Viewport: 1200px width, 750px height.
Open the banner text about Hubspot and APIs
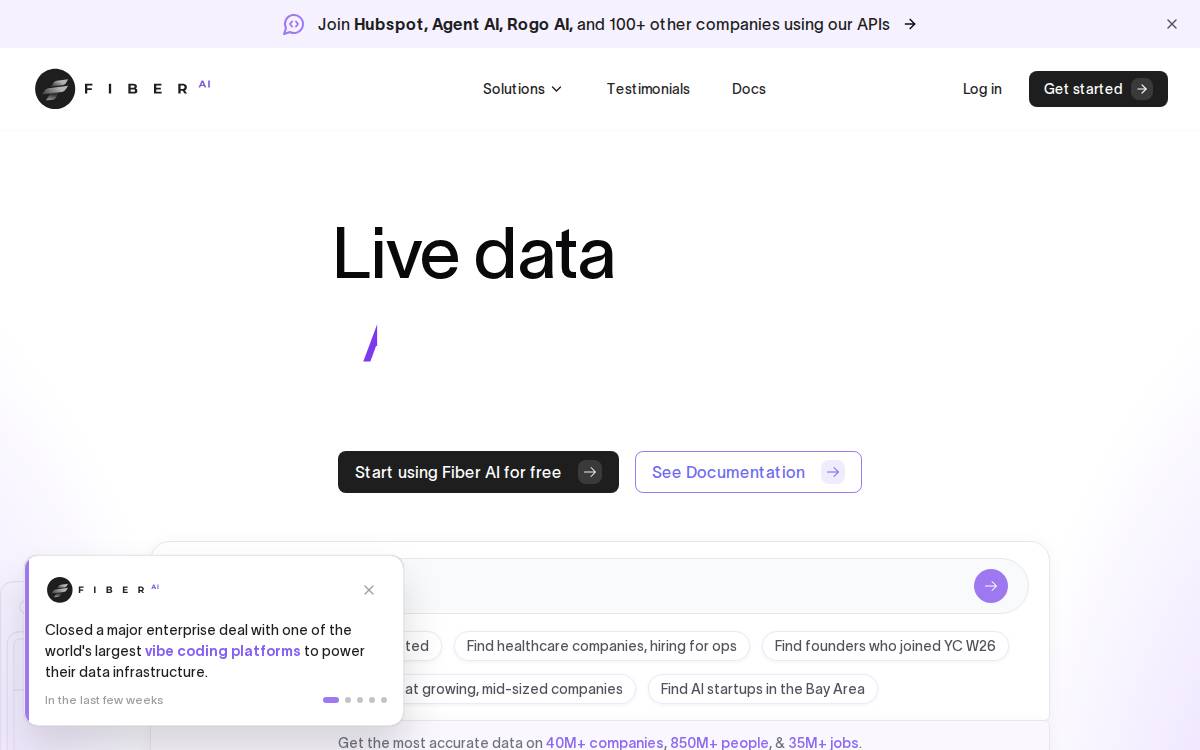pyautogui.click(x=603, y=24)
